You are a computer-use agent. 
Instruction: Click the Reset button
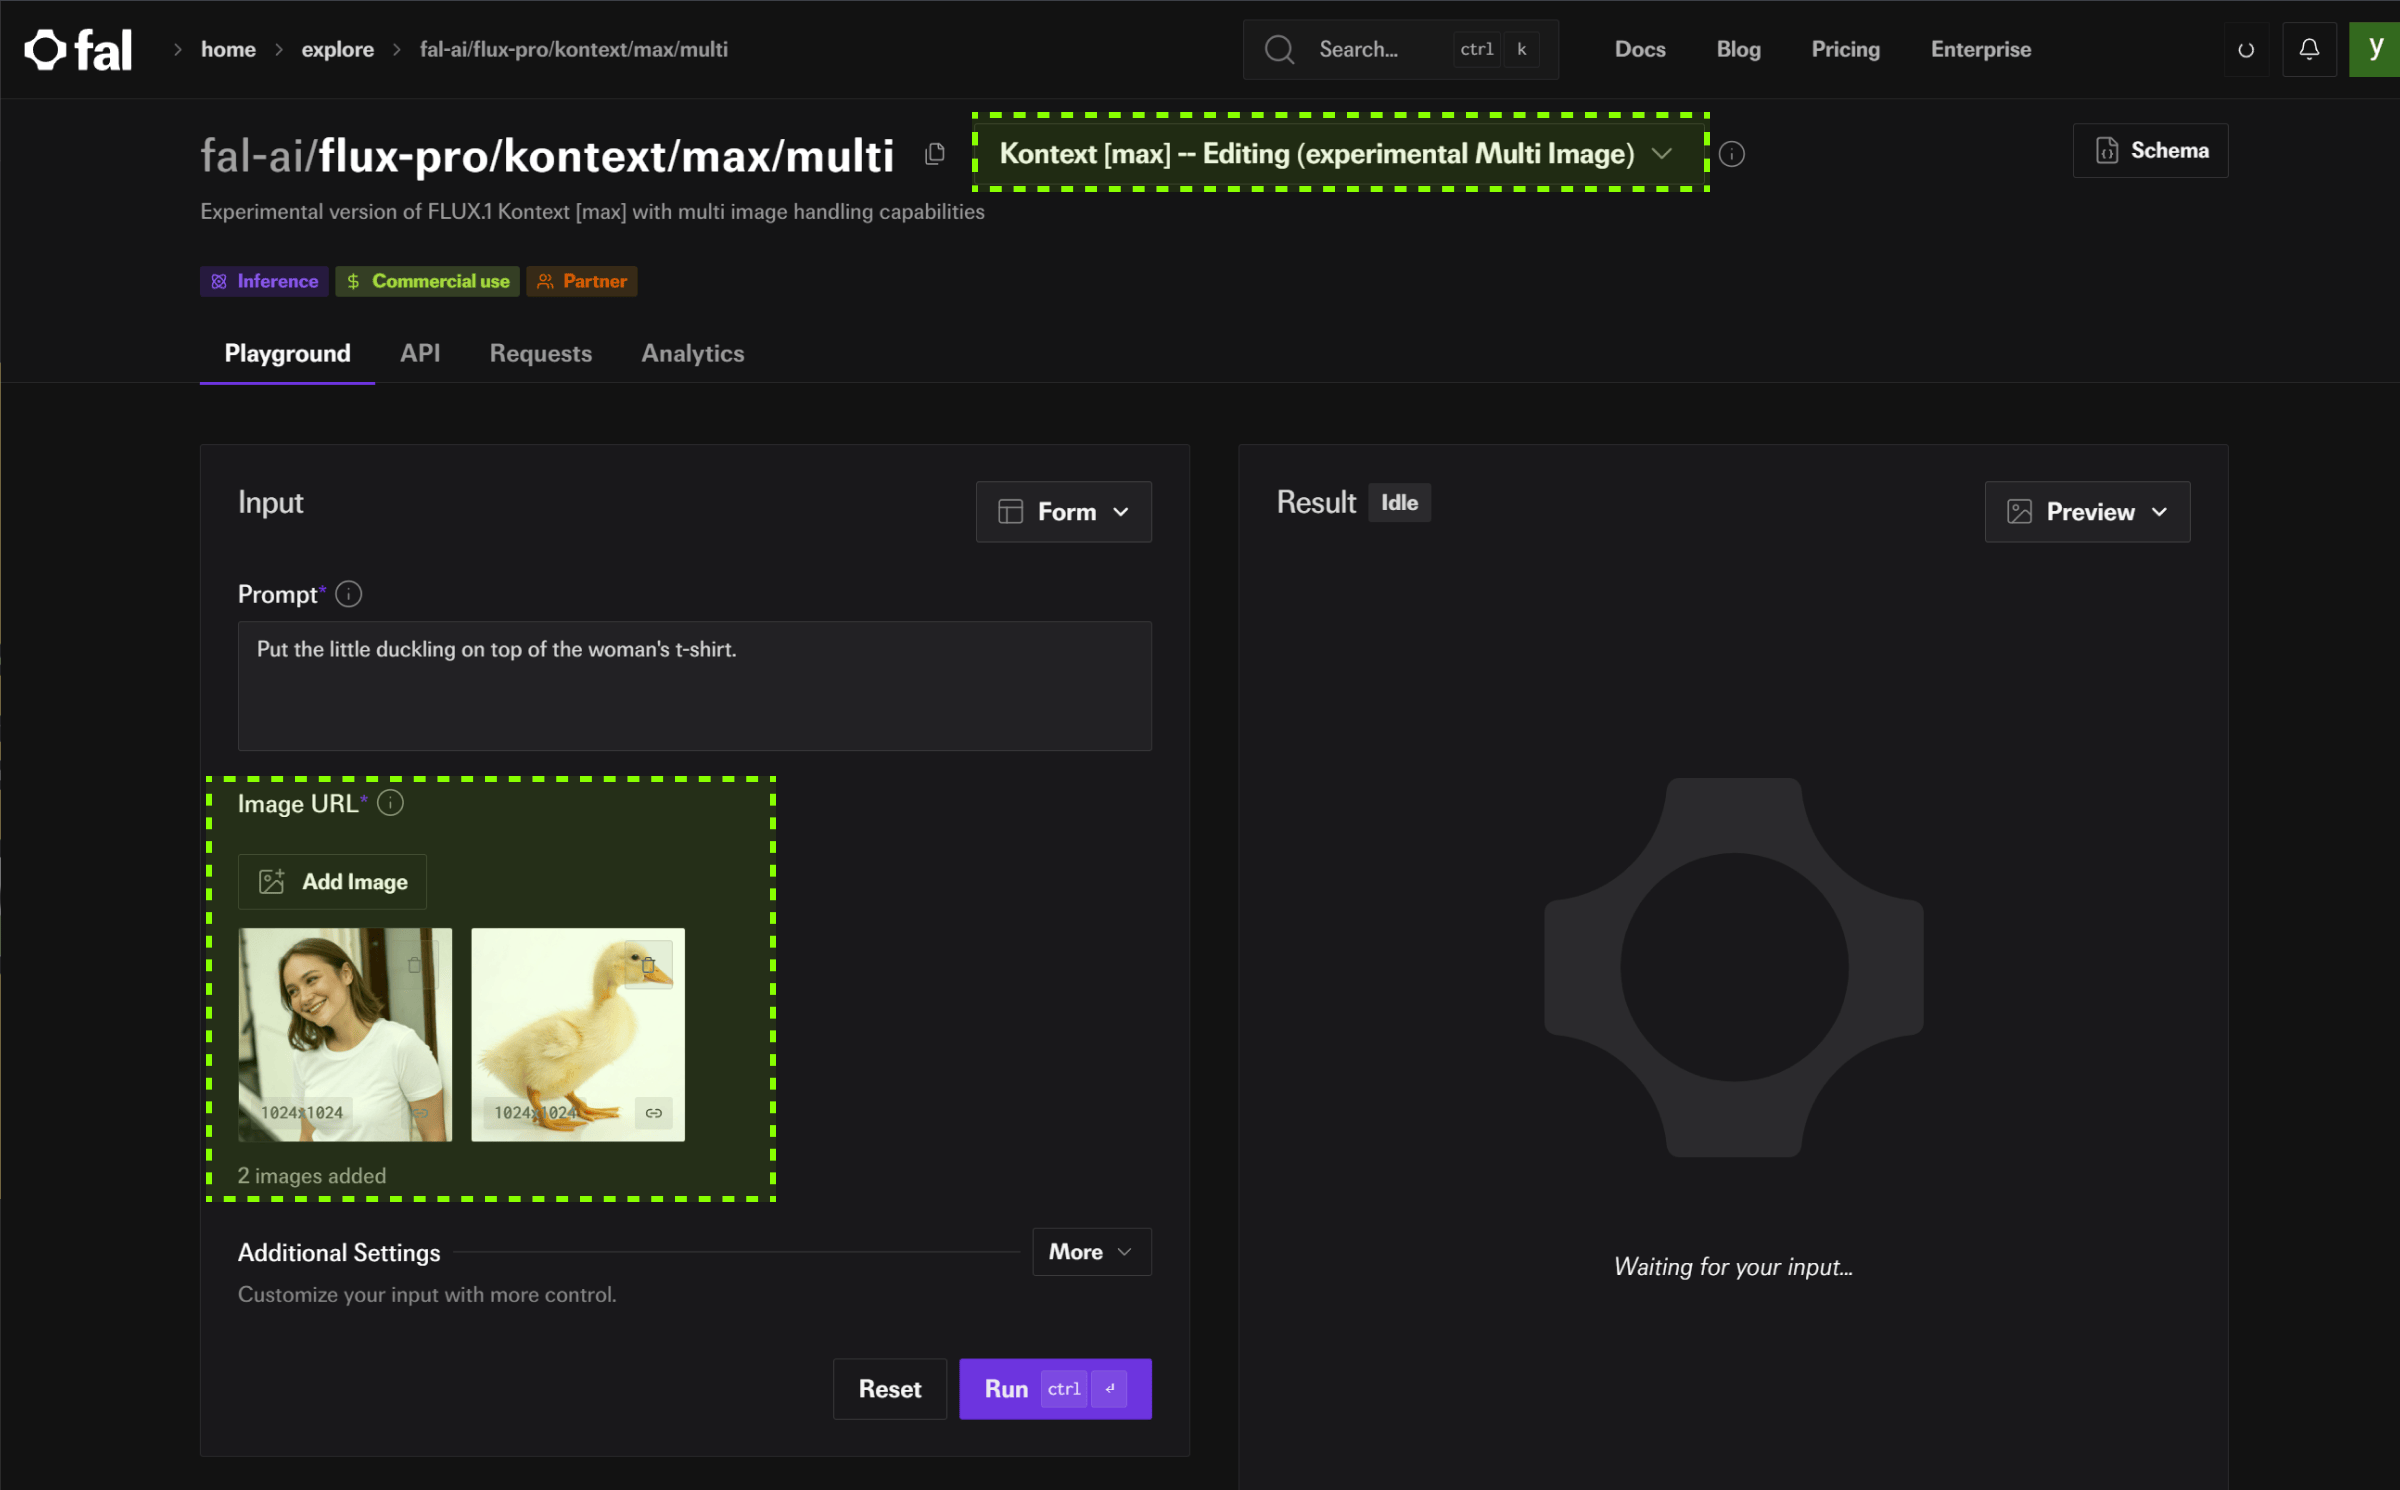890,1389
